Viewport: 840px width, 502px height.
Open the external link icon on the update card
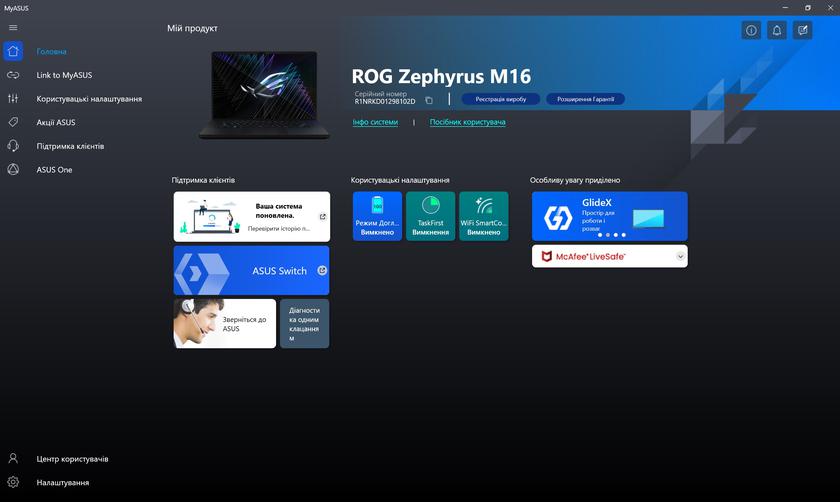point(322,216)
